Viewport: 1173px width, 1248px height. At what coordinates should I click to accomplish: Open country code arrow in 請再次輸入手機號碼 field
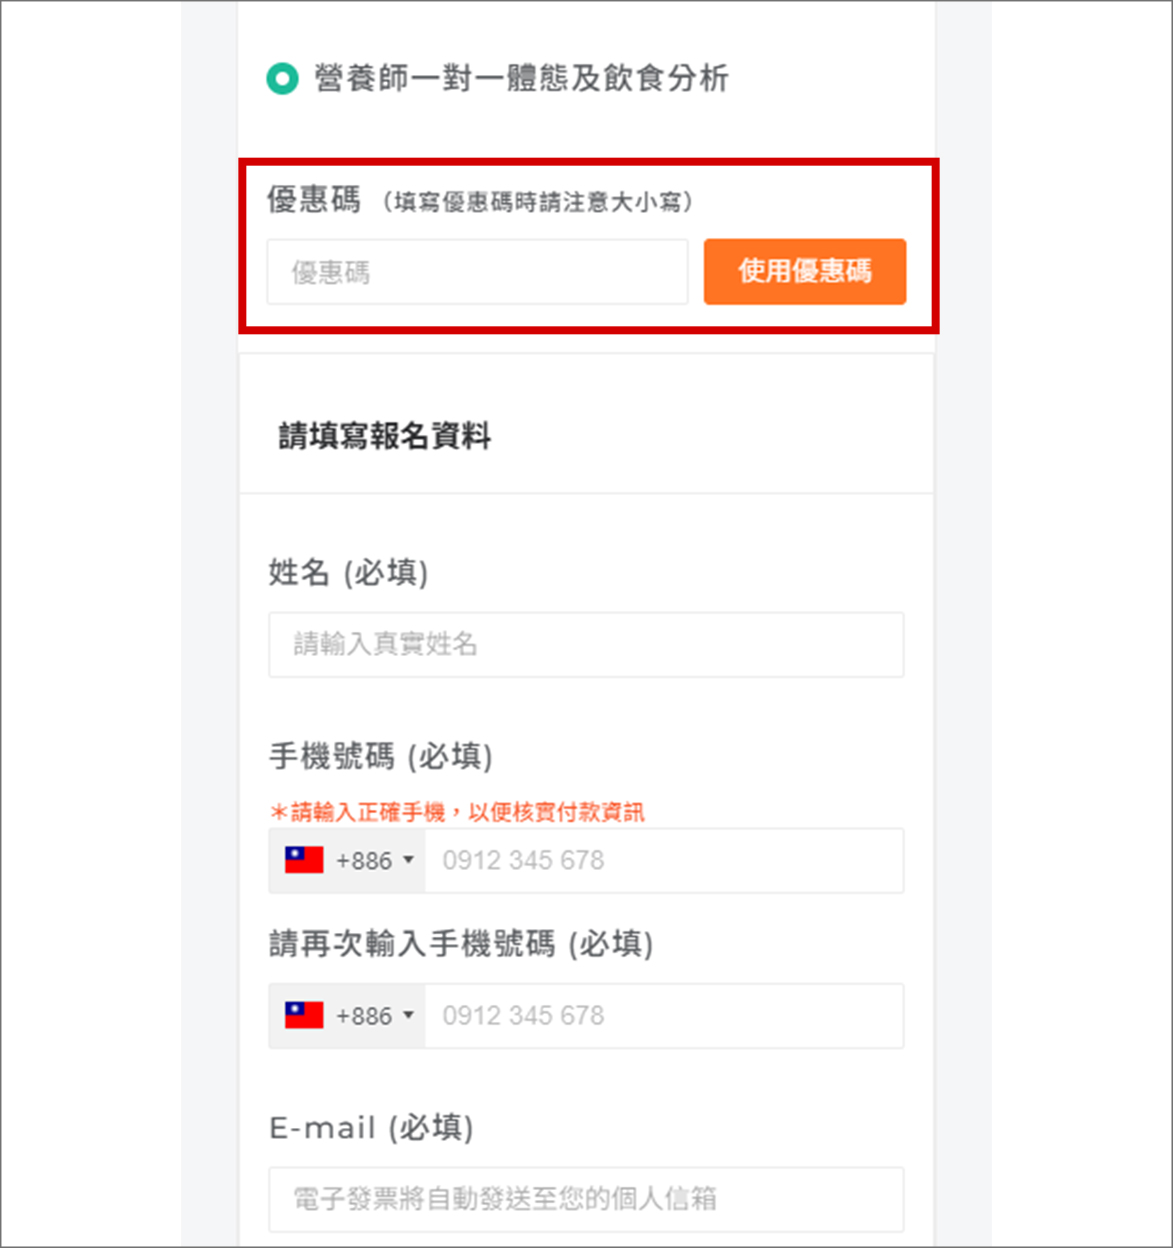tap(408, 1016)
